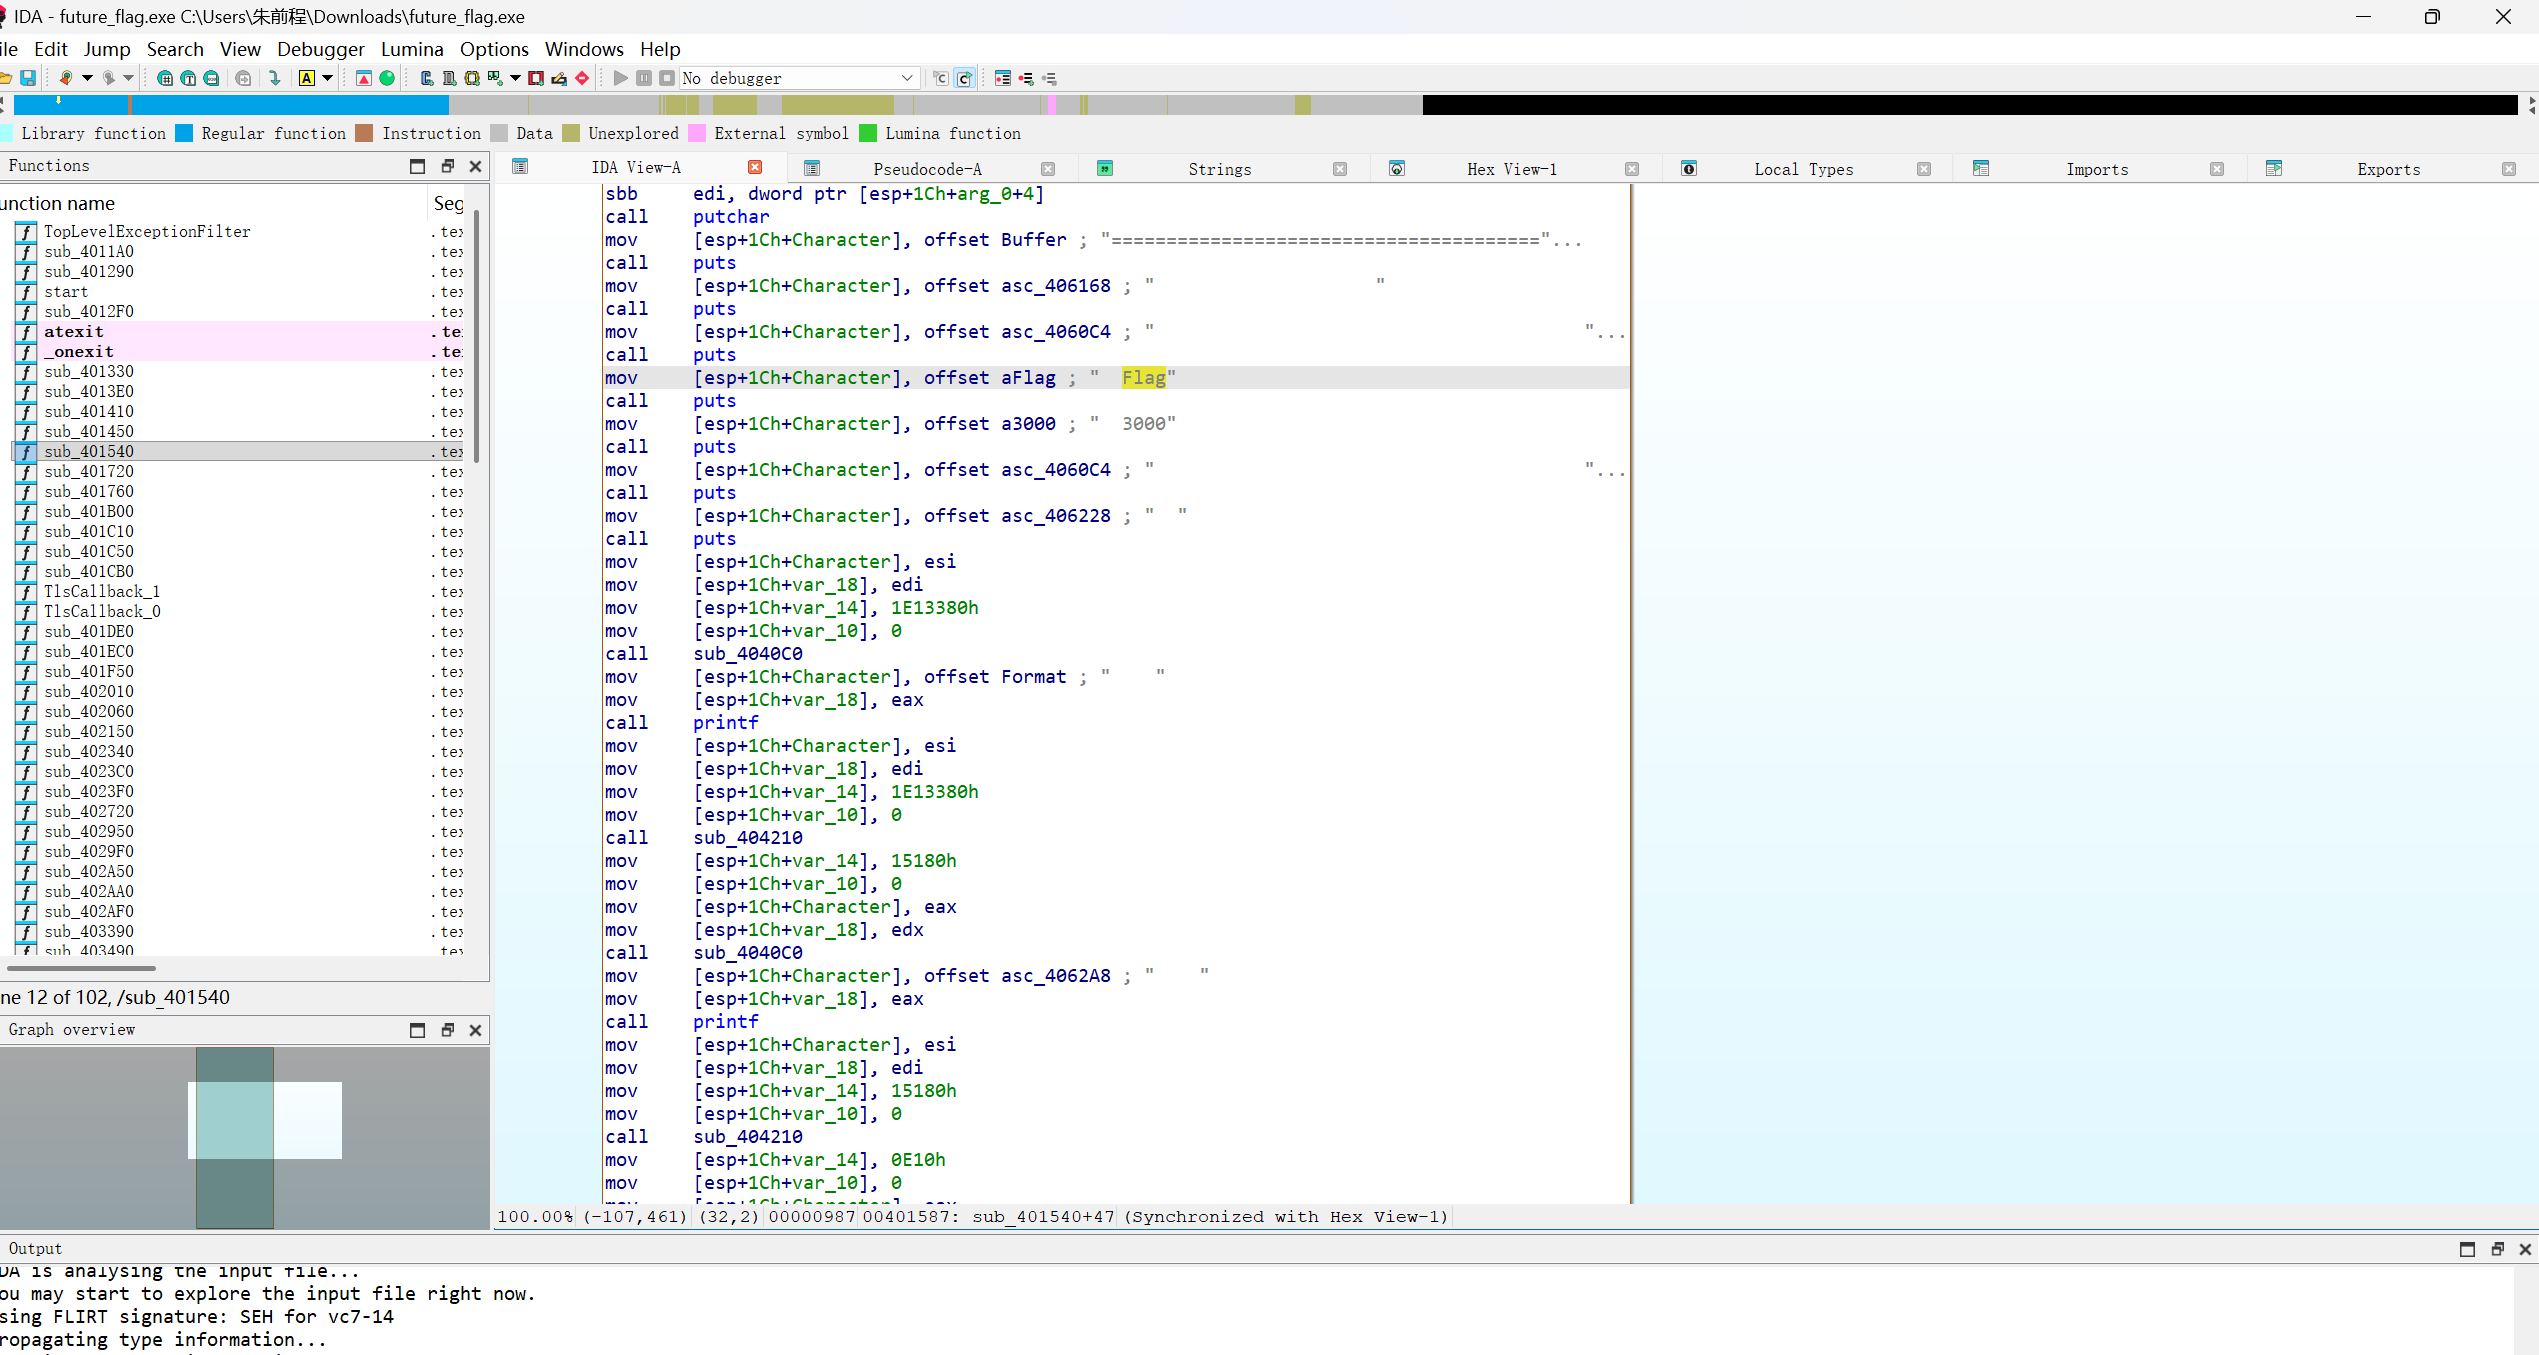
Task: Close the Functions panel
Action: point(476,166)
